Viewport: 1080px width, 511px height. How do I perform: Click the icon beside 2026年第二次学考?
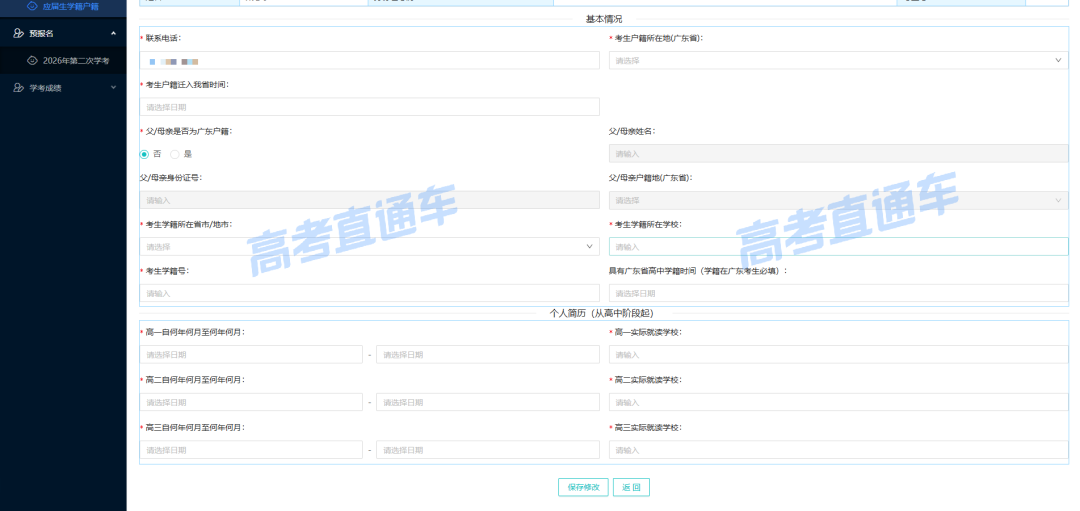(x=32, y=61)
